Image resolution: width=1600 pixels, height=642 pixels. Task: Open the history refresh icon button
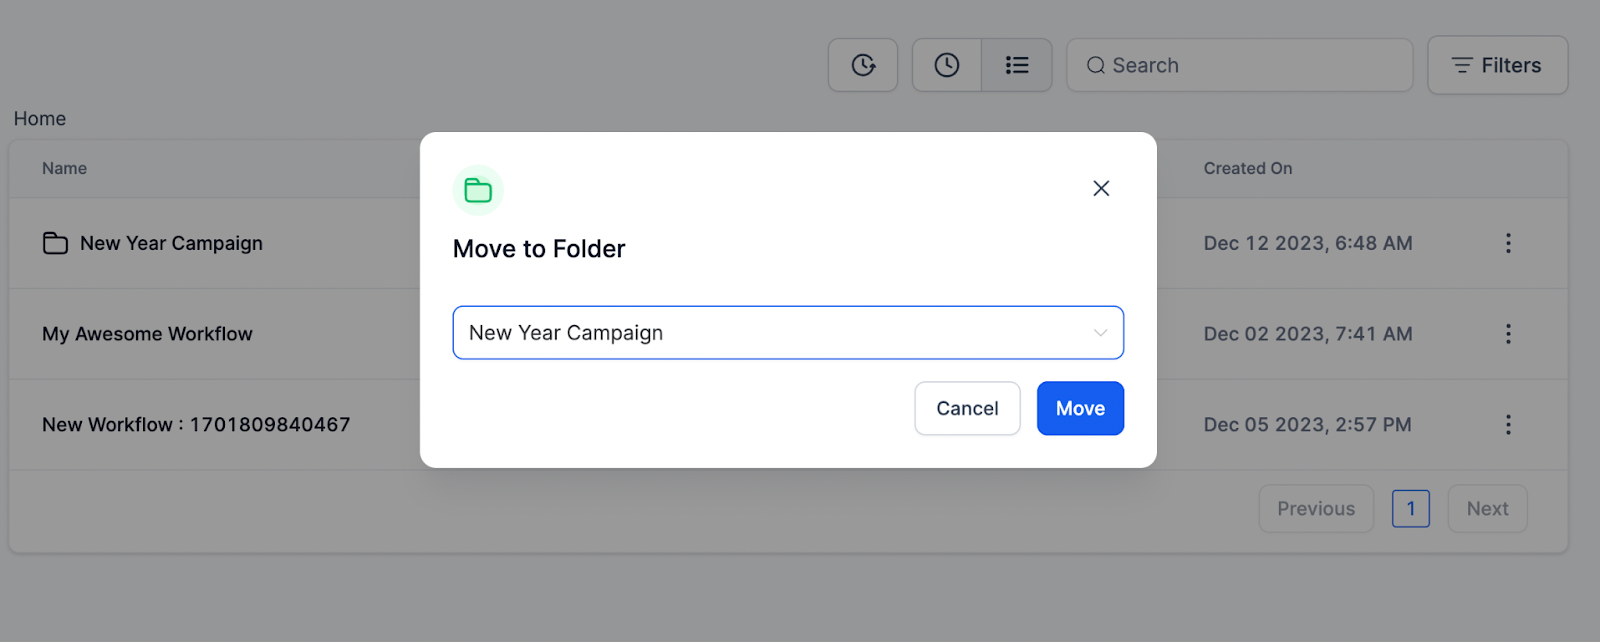tap(863, 65)
